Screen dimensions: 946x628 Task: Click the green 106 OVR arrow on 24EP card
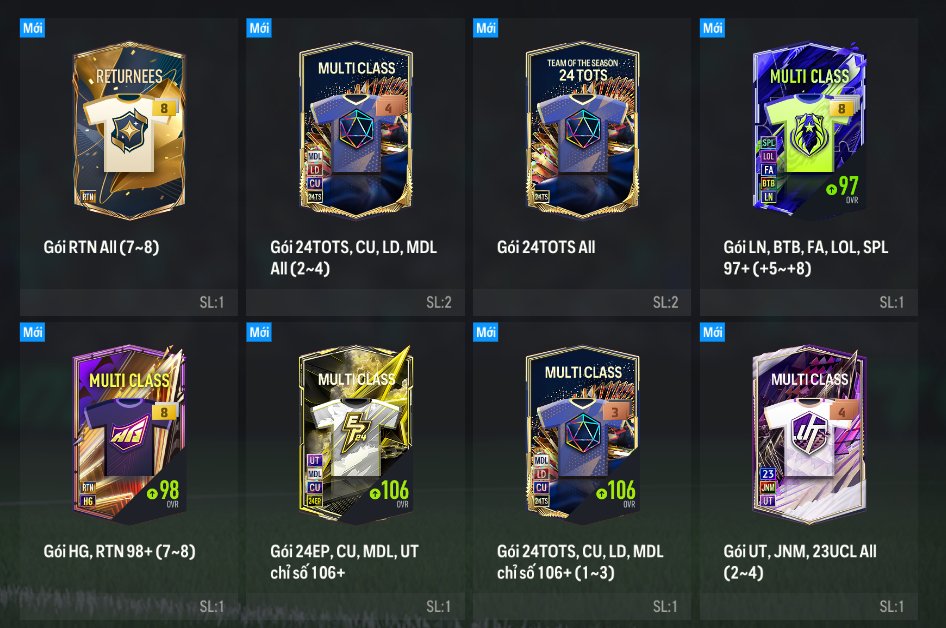(375, 493)
